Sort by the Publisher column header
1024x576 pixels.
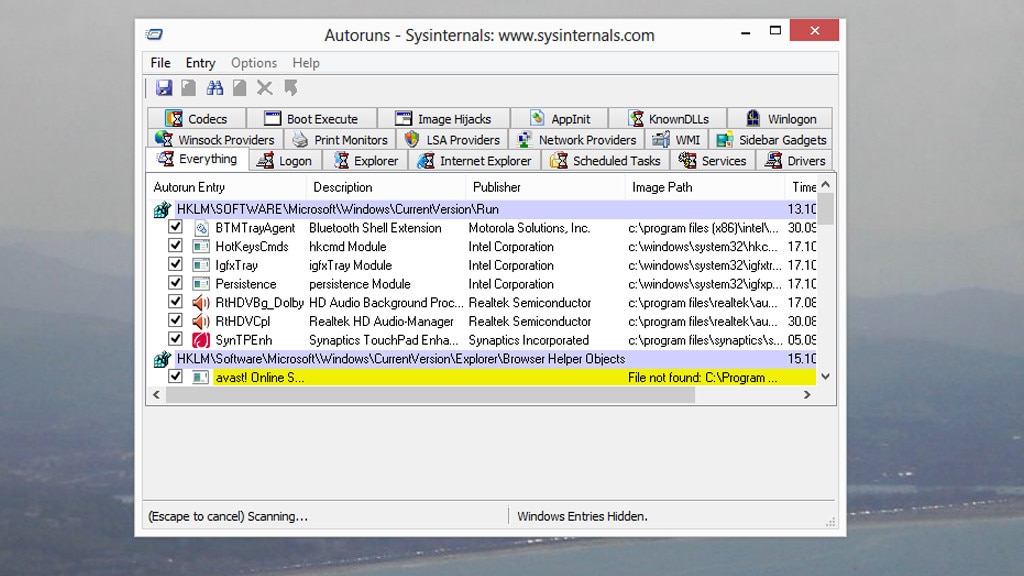pyautogui.click(x=510, y=187)
